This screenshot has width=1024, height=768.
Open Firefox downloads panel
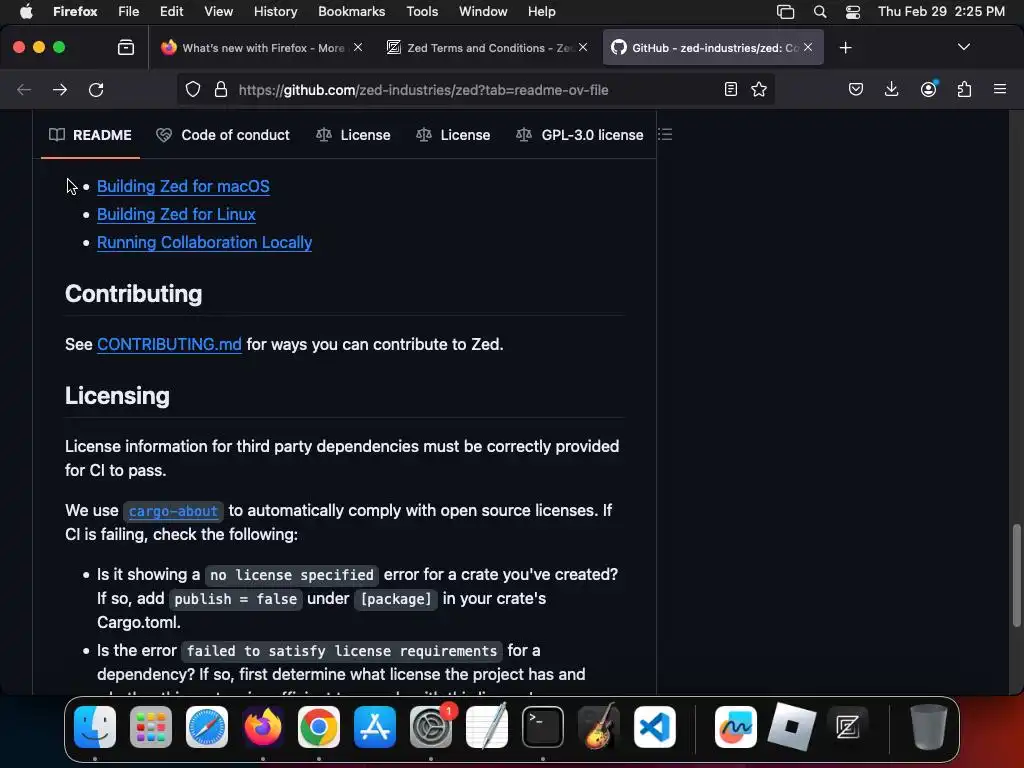coord(891,89)
